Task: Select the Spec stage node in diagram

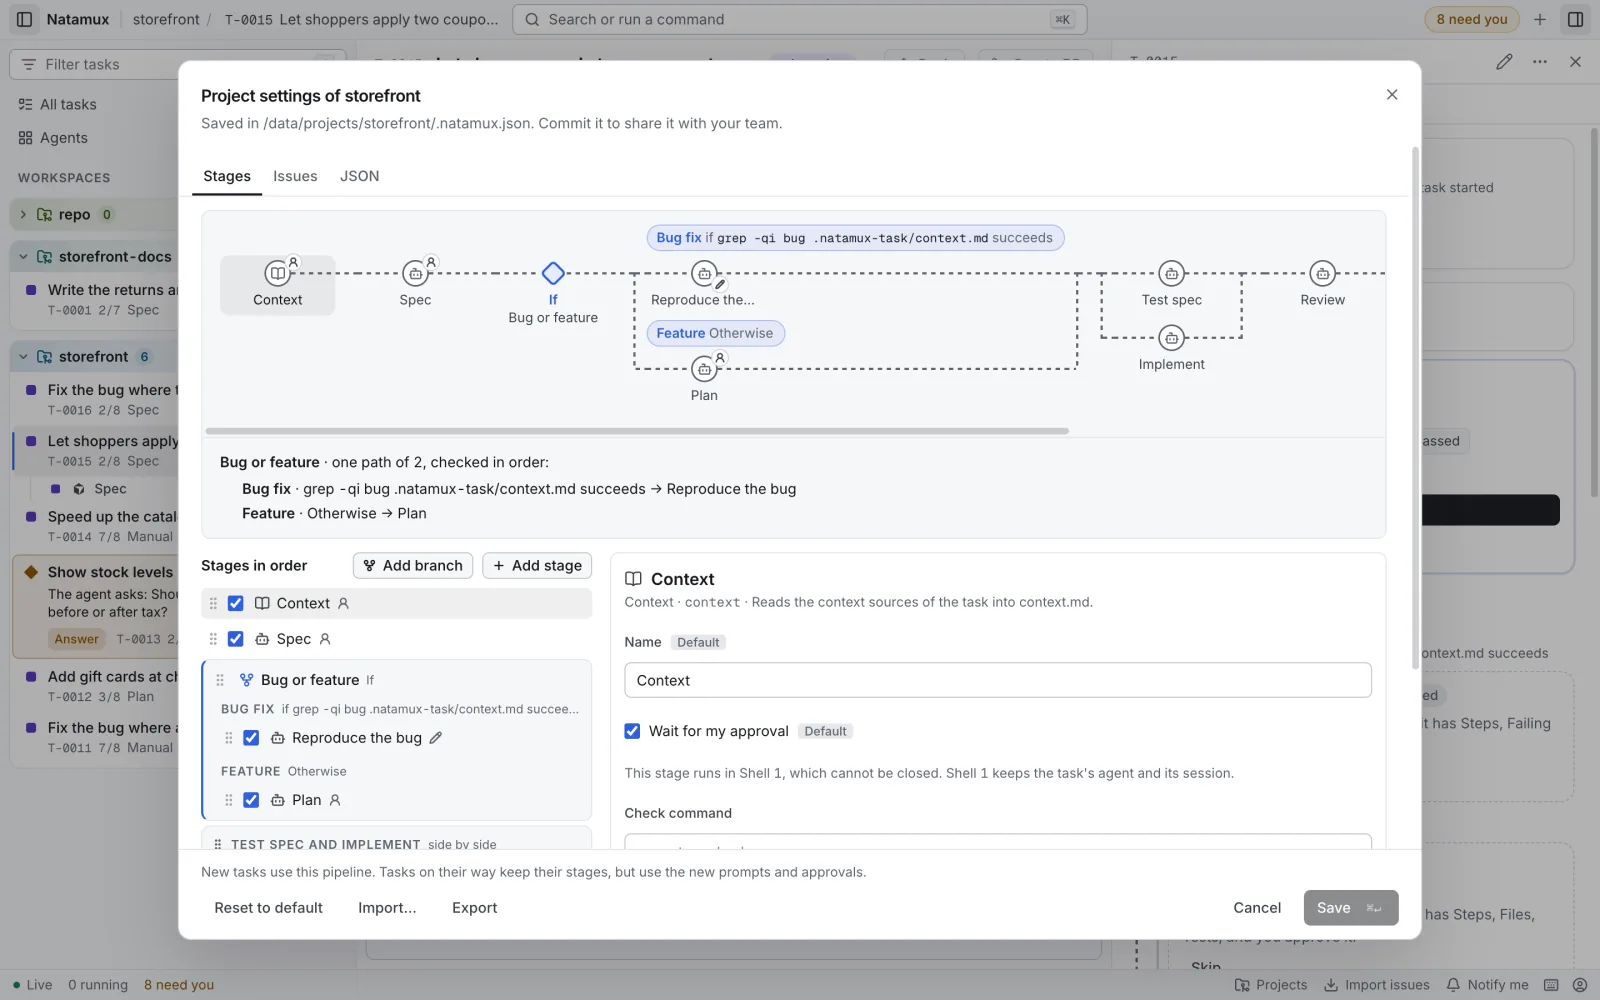Action: [415, 285]
